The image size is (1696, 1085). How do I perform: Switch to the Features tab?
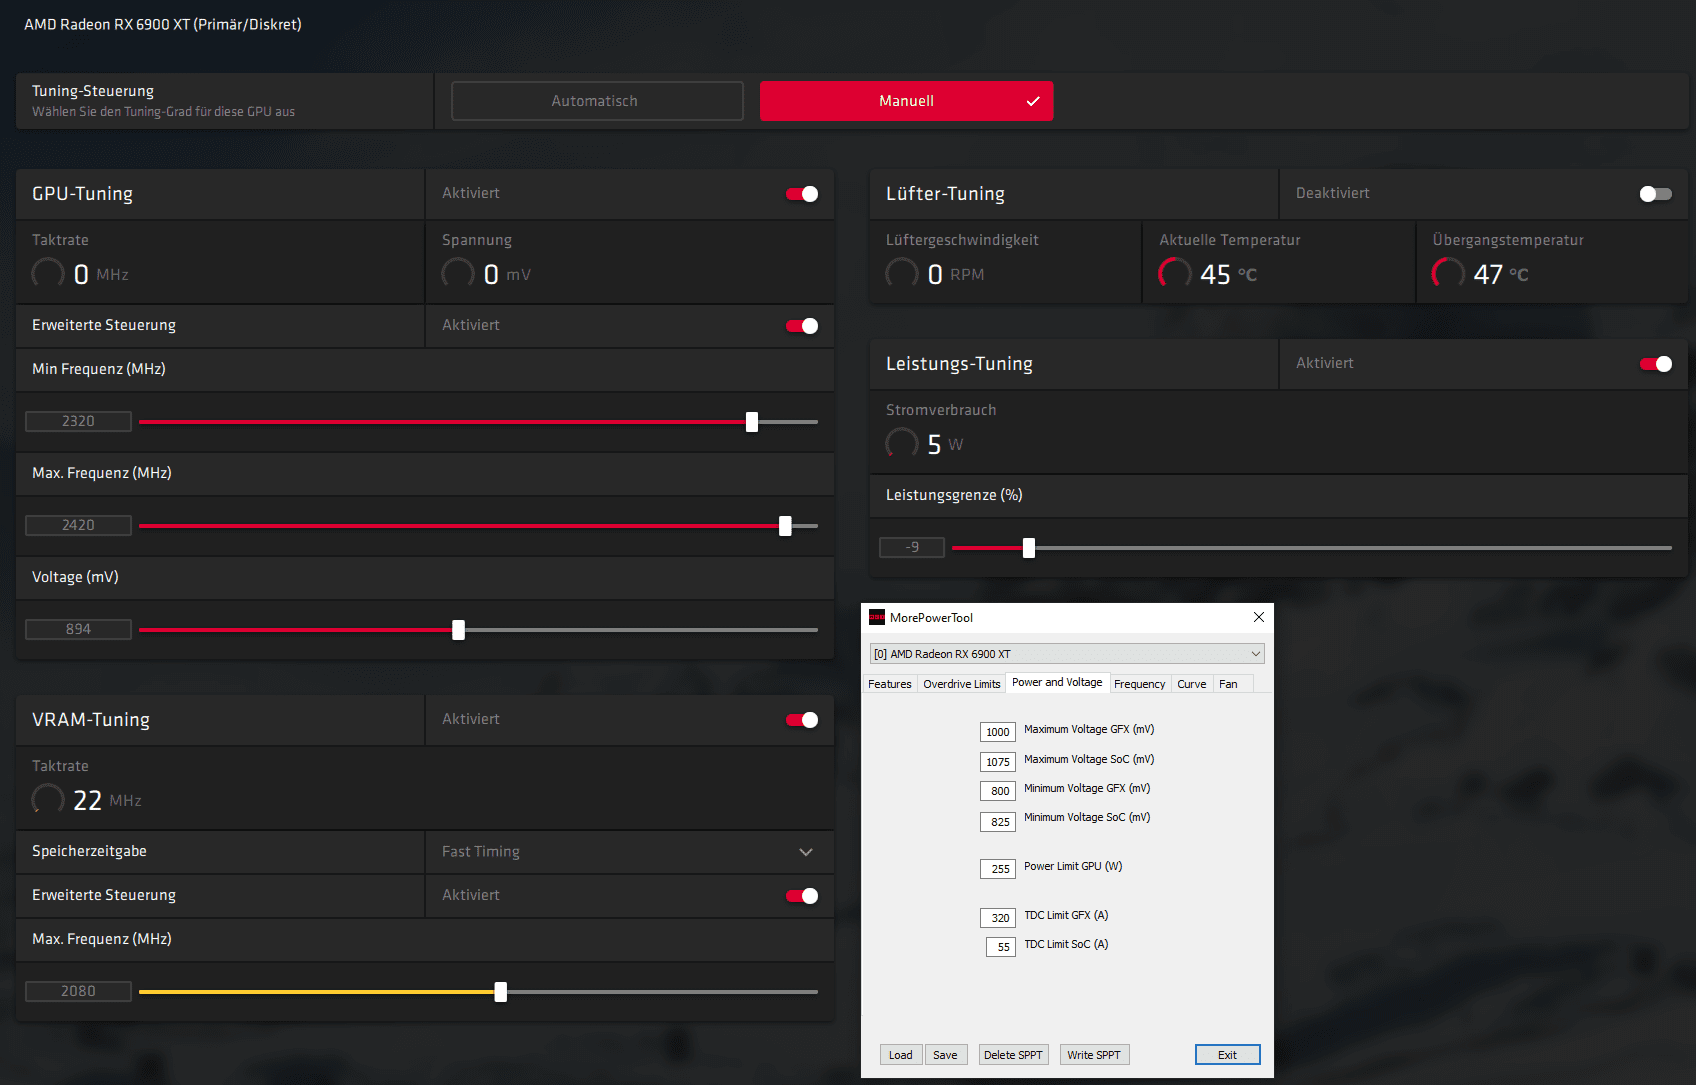pos(890,684)
